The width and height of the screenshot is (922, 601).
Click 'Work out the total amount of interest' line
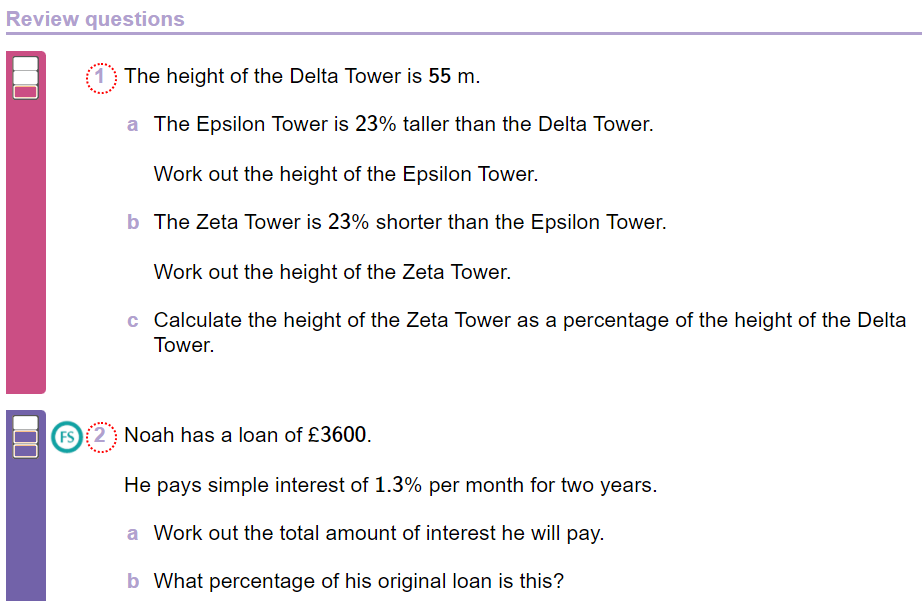[x=379, y=533]
